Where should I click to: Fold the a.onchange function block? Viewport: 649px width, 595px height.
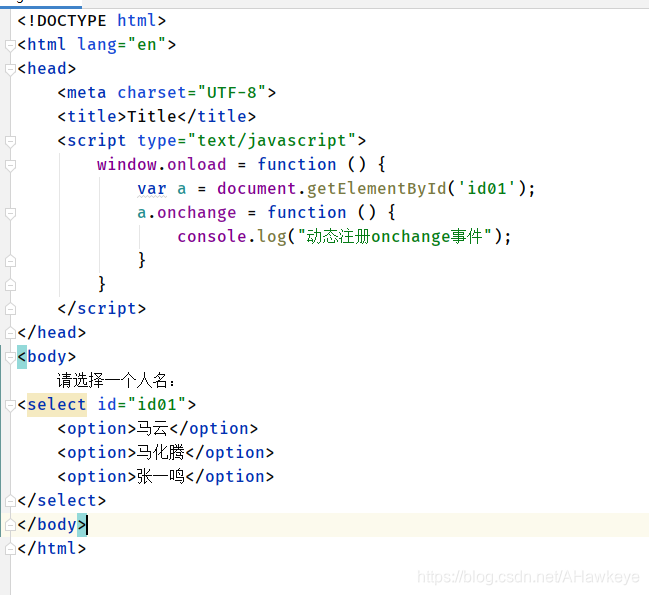10,213
